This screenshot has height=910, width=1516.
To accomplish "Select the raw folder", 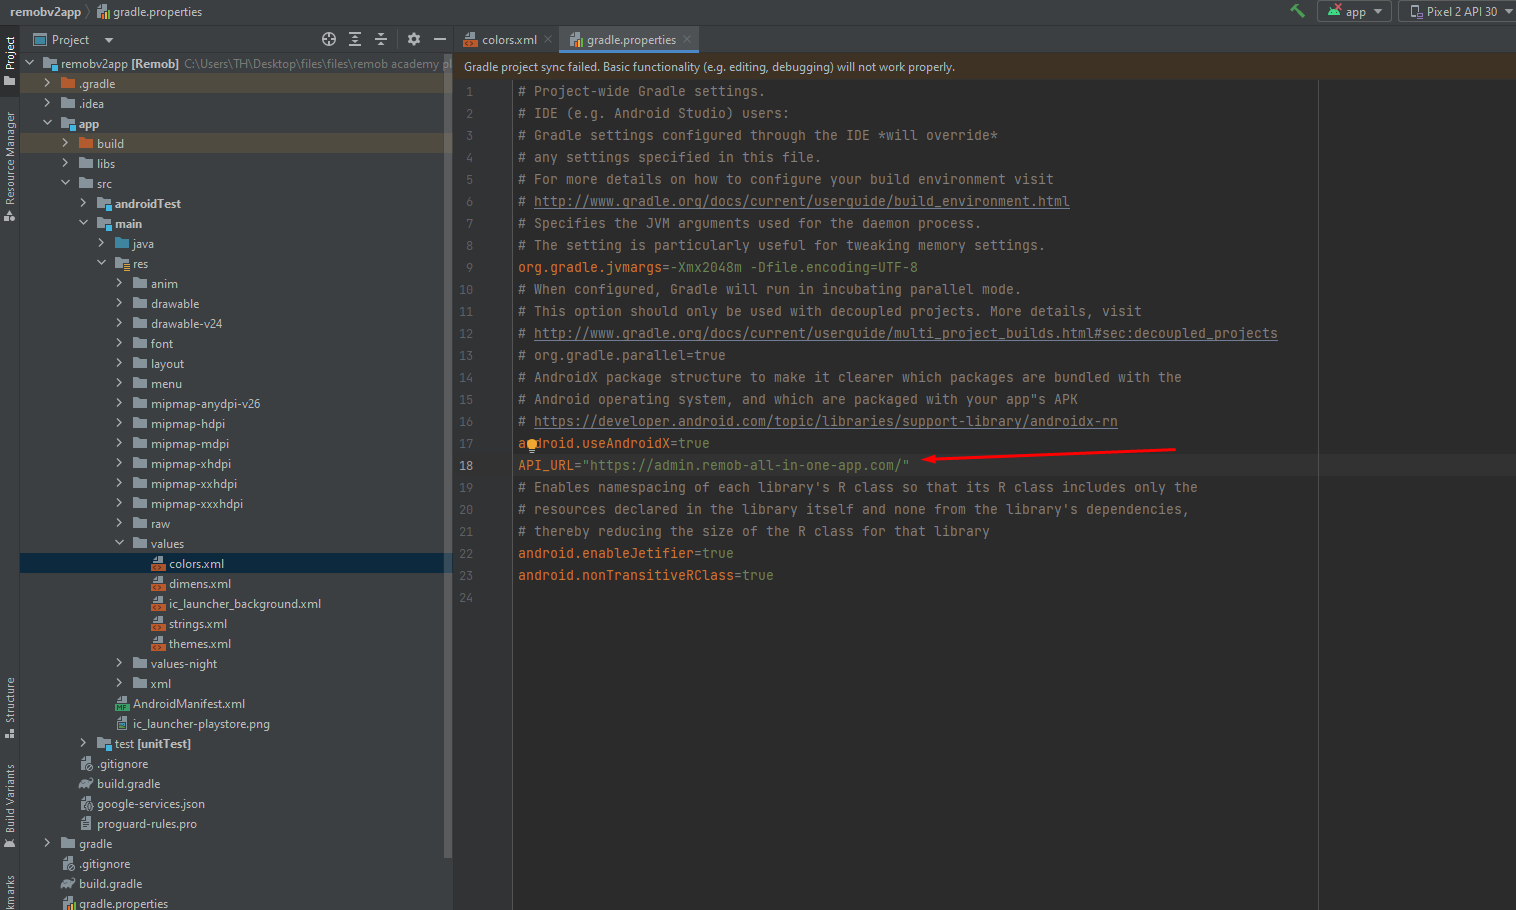I will 160,524.
